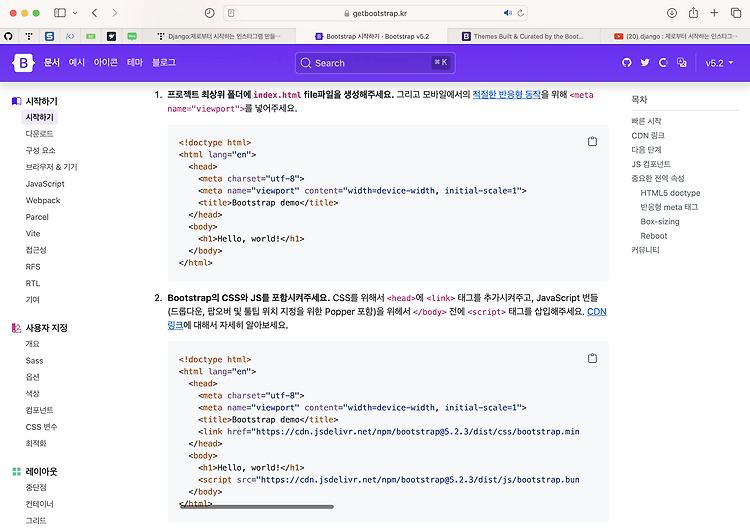Click the 적절한 반응형 동작 link
The image size is (750, 530).
[507, 95]
